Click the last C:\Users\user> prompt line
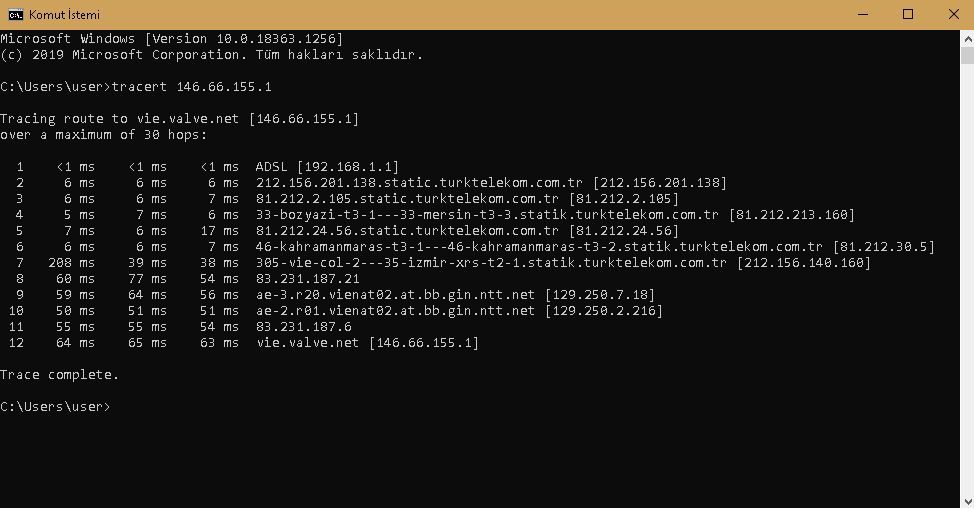Viewport: 974px width, 508px height. (55, 407)
